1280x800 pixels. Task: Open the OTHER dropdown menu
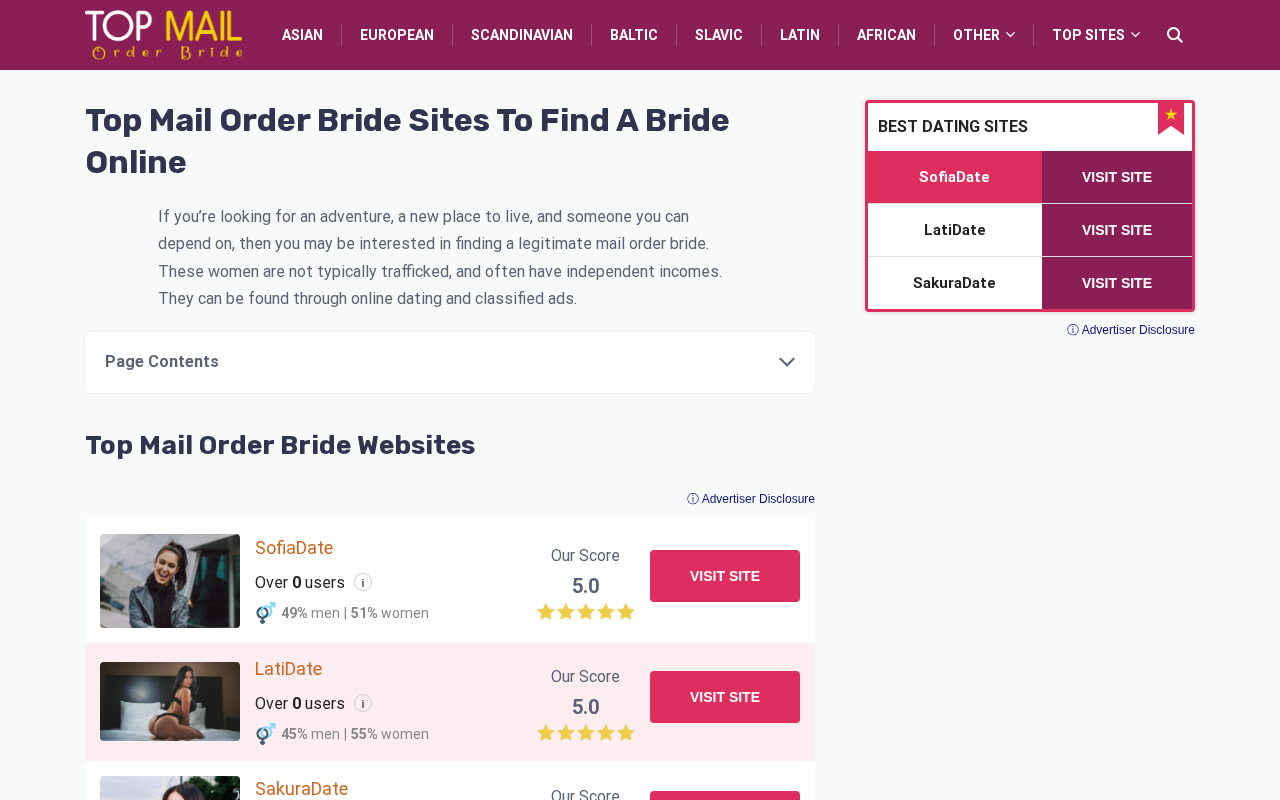coord(984,35)
